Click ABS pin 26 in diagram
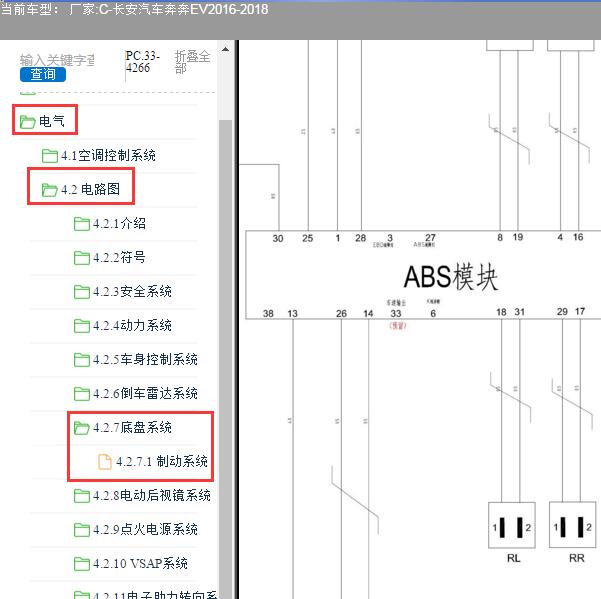 pyautogui.click(x=342, y=313)
